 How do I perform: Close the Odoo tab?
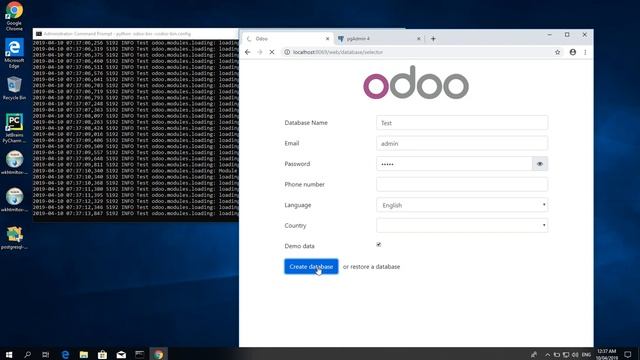click(x=327, y=39)
